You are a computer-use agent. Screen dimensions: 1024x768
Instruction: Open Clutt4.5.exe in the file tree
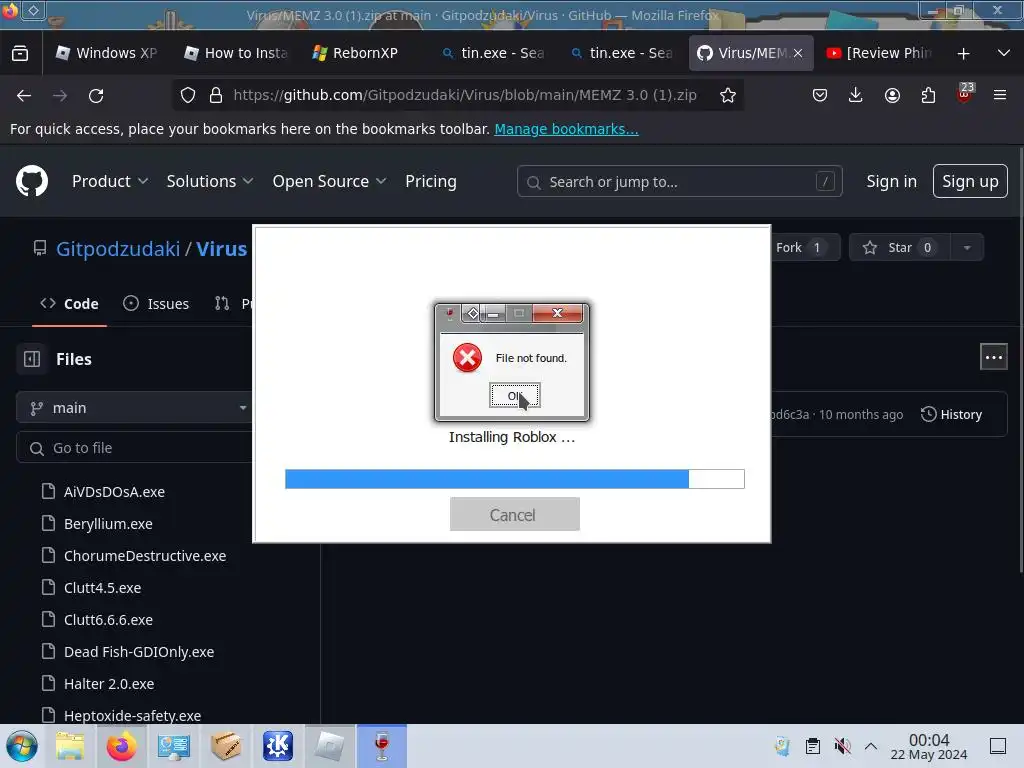click(x=103, y=588)
